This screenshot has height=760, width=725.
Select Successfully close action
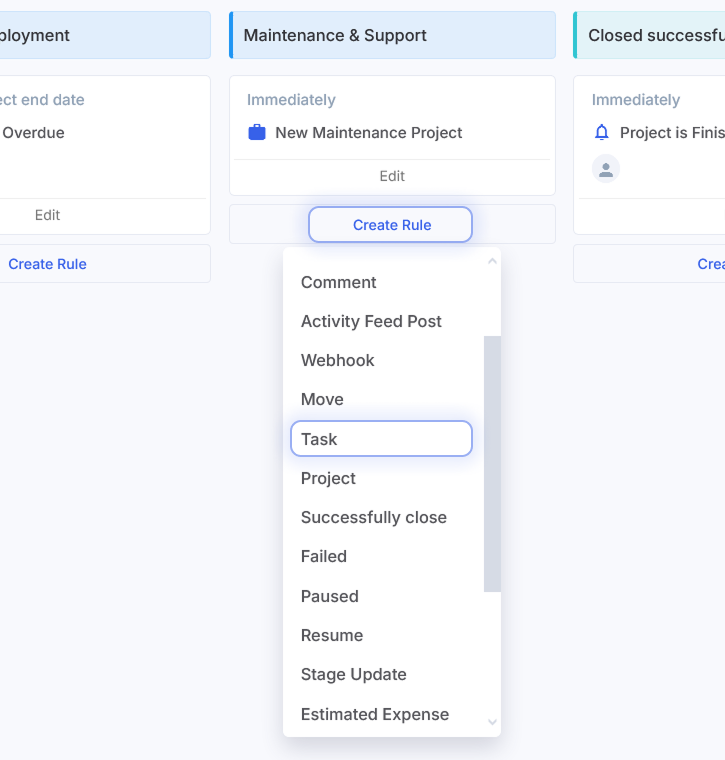pyautogui.click(x=374, y=517)
